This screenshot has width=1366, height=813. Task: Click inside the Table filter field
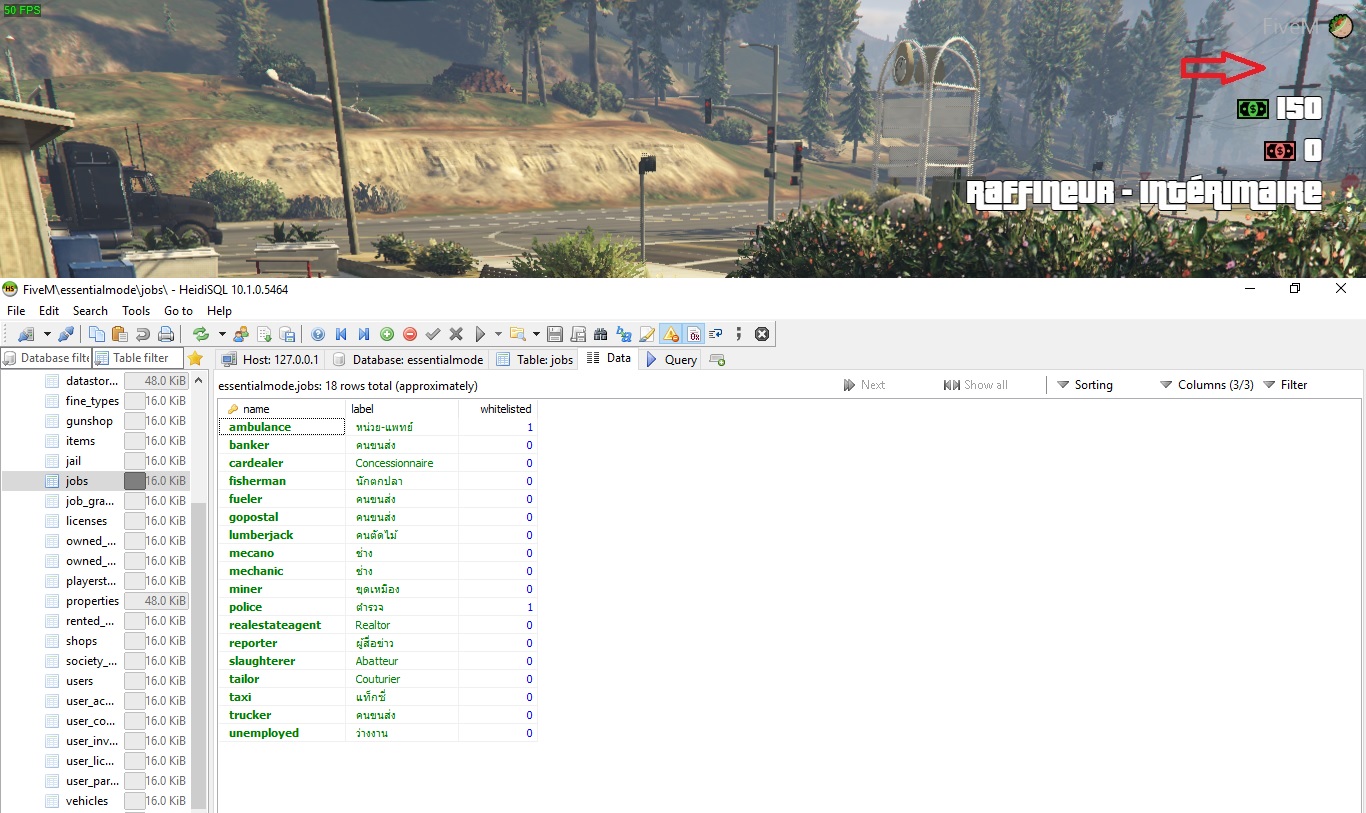click(140, 358)
